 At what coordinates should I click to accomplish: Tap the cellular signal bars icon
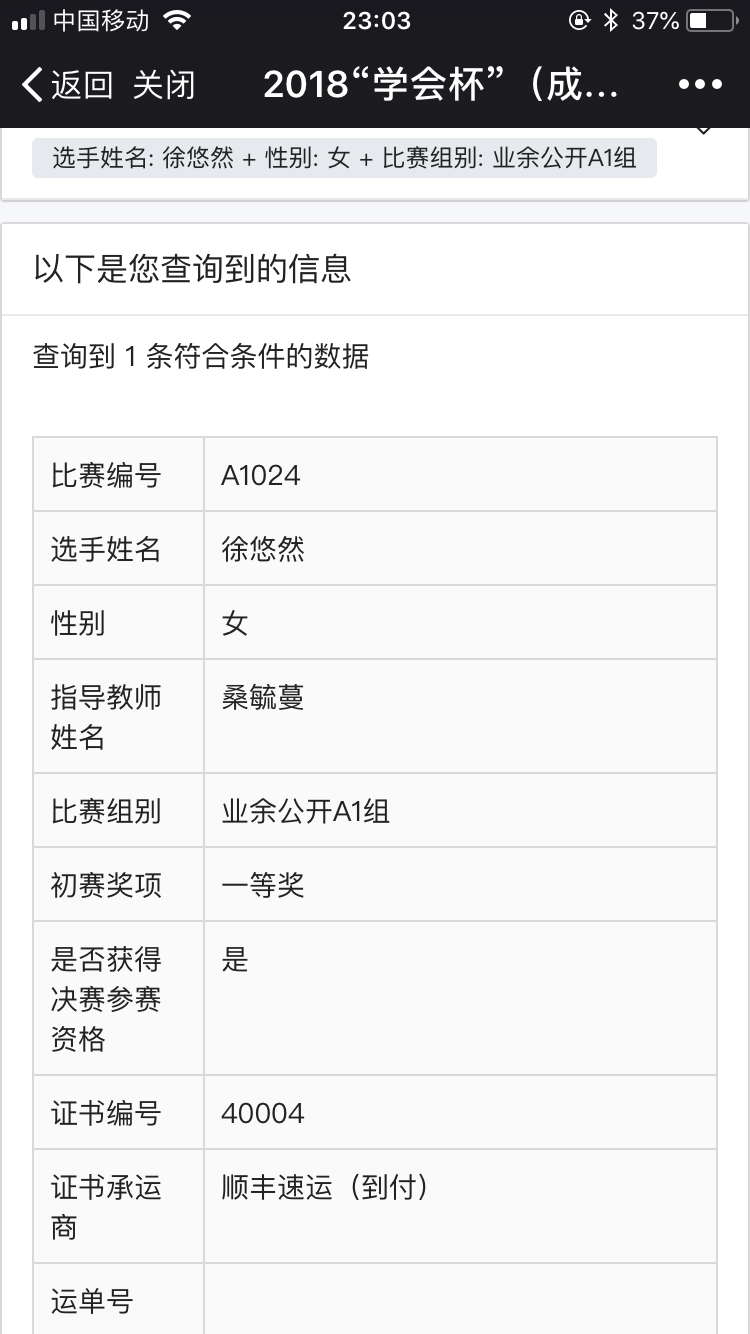coord(28,20)
